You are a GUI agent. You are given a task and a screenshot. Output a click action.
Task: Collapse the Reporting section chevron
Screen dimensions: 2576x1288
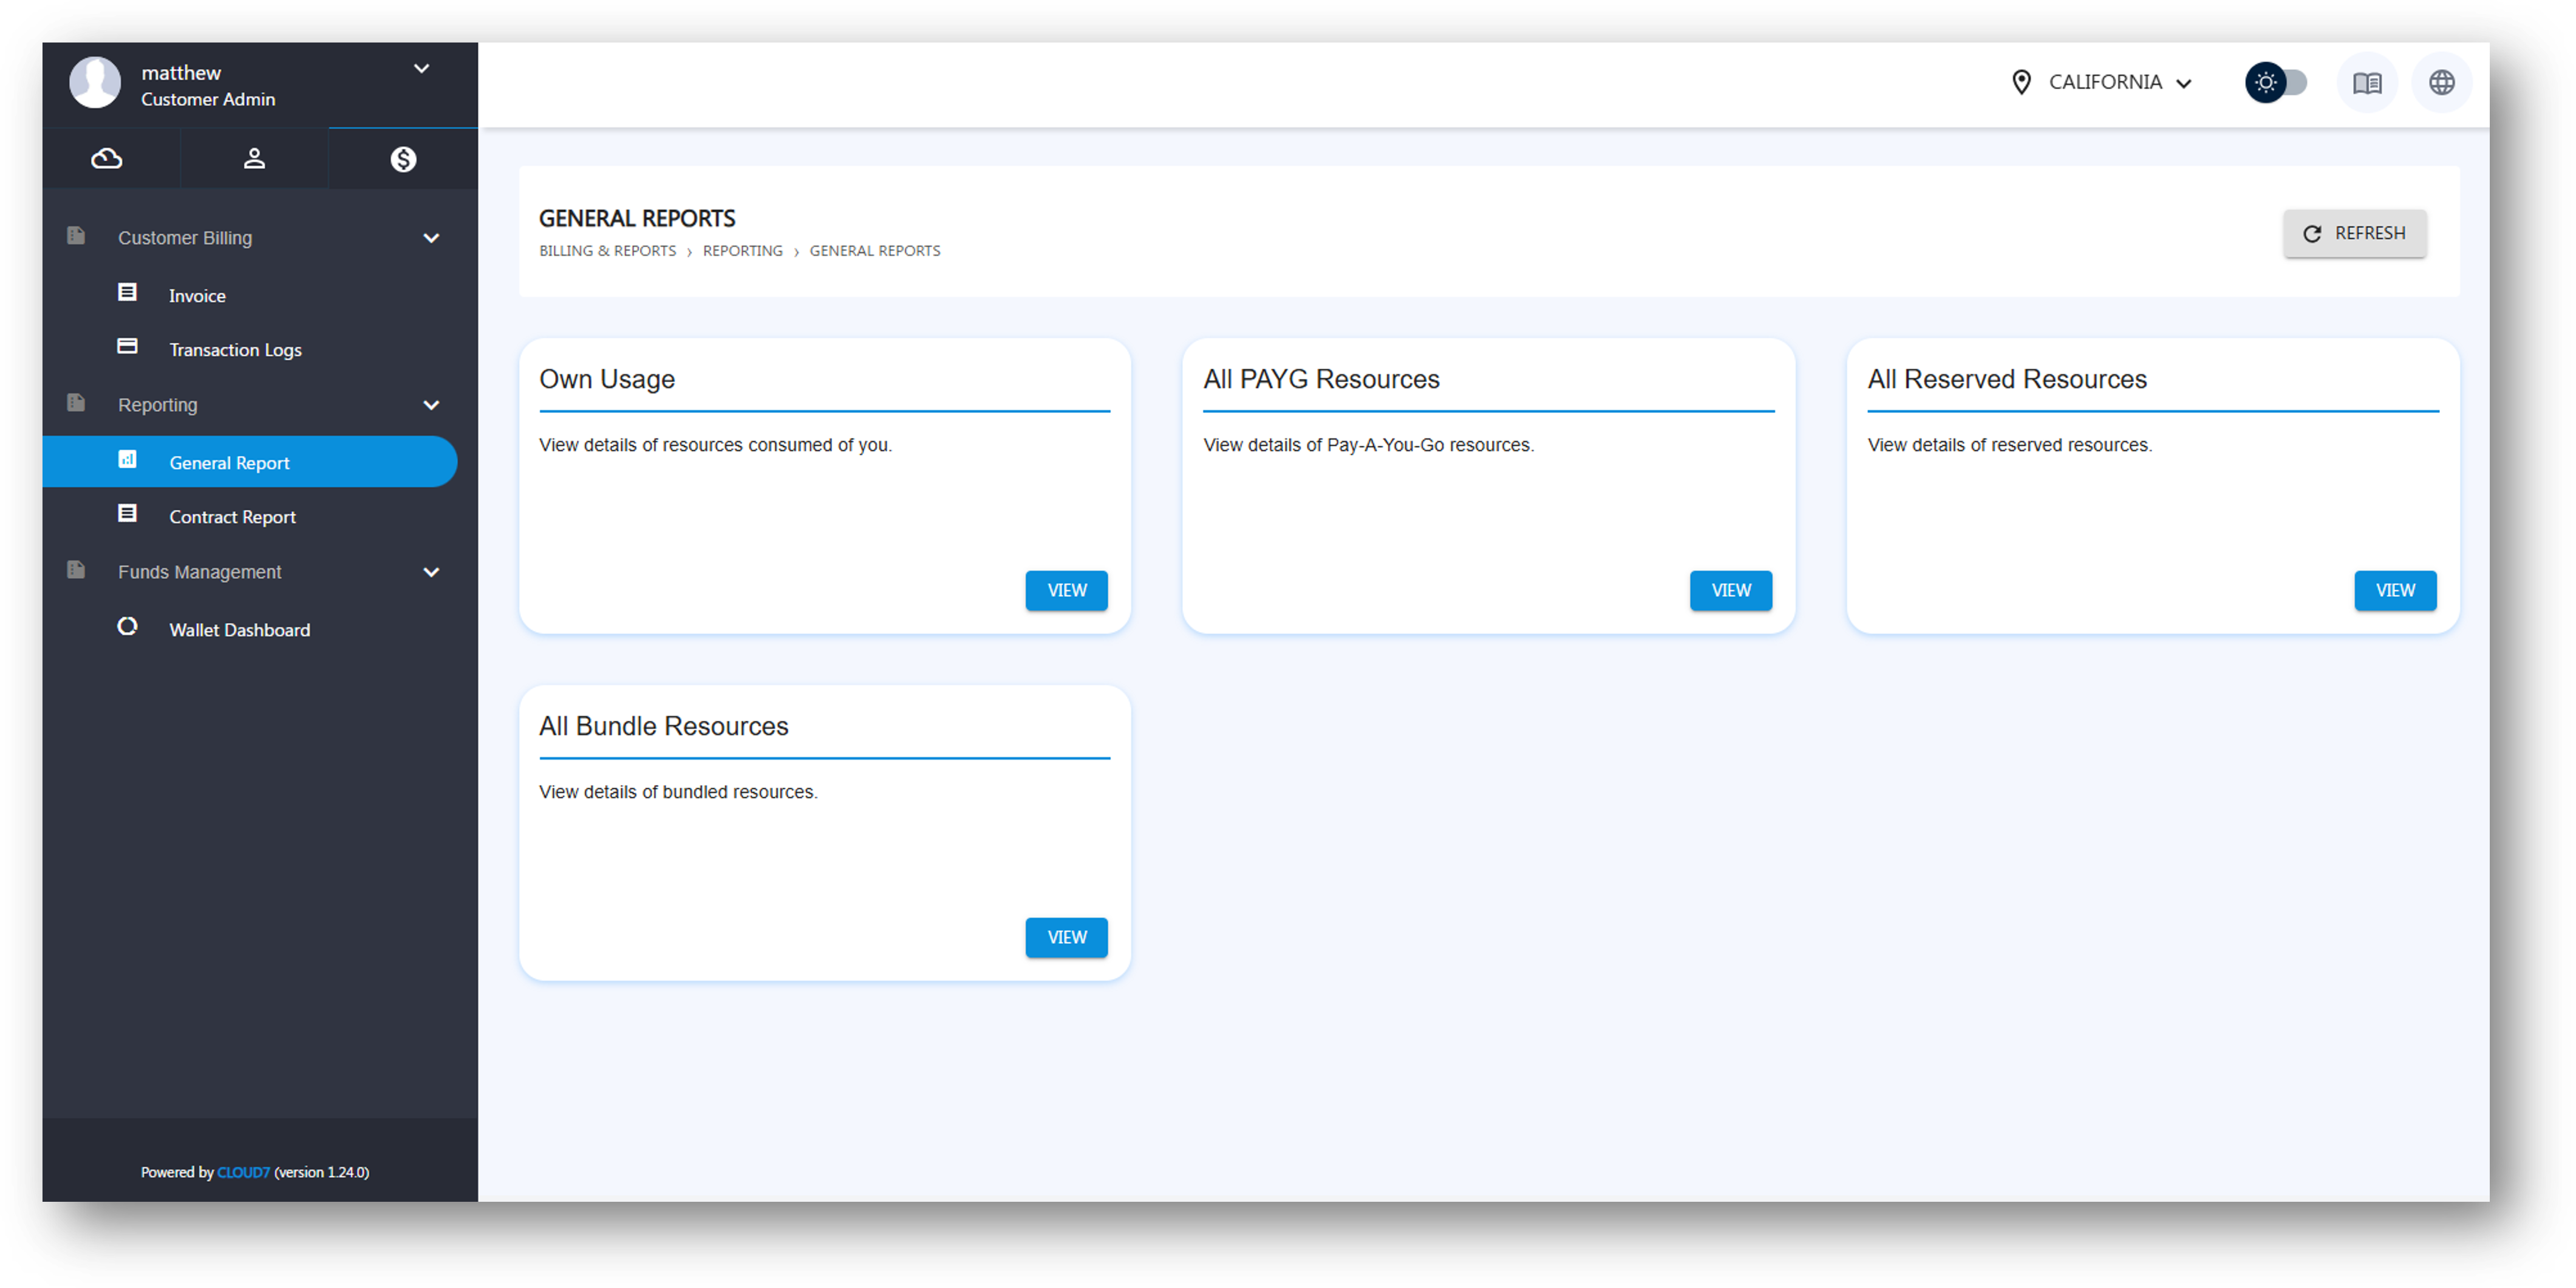coord(431,405)
